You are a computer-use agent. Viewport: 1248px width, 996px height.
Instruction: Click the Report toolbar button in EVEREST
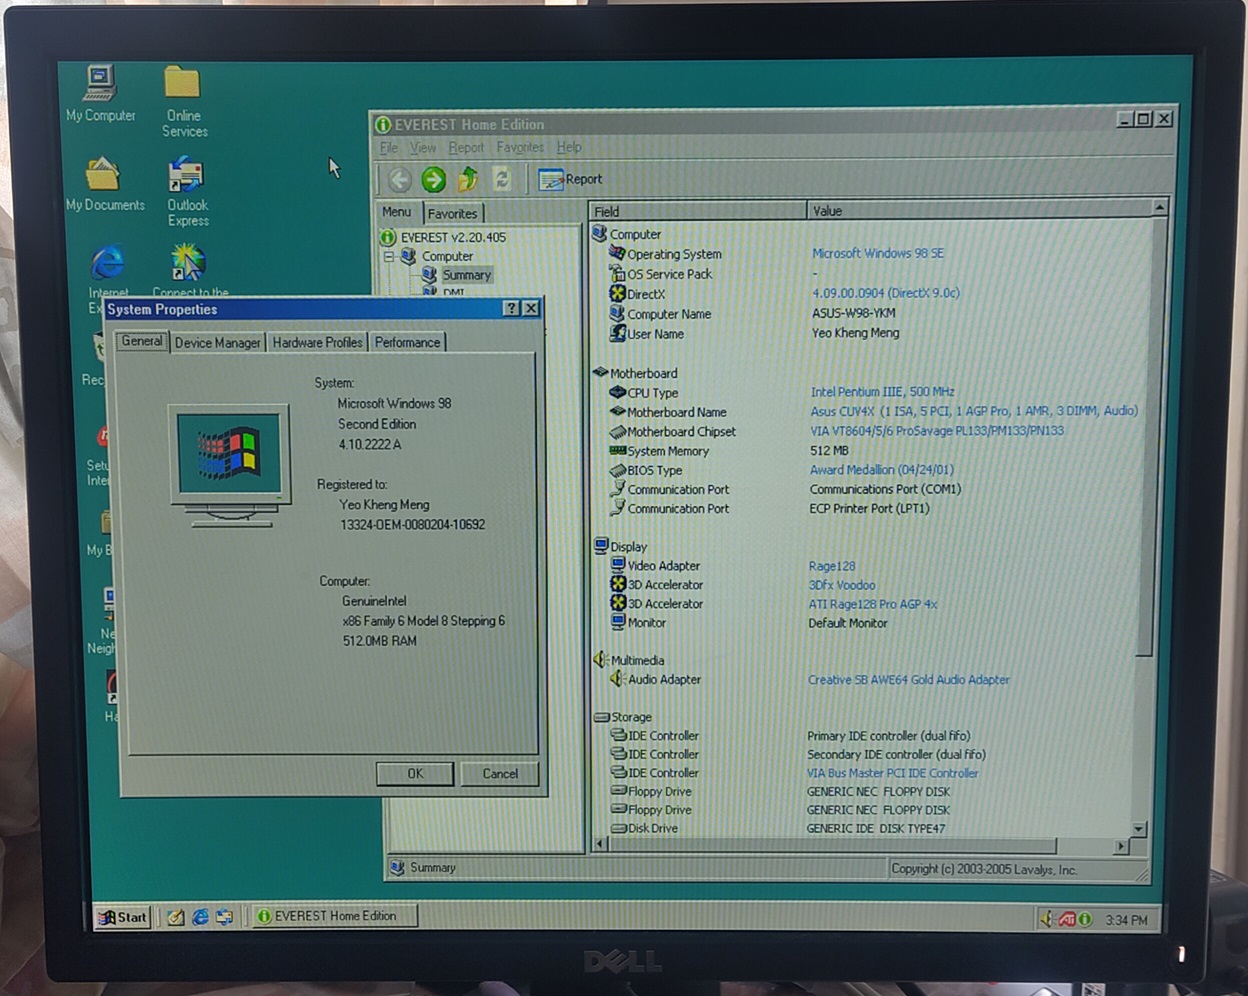click(x=570, y=179)
